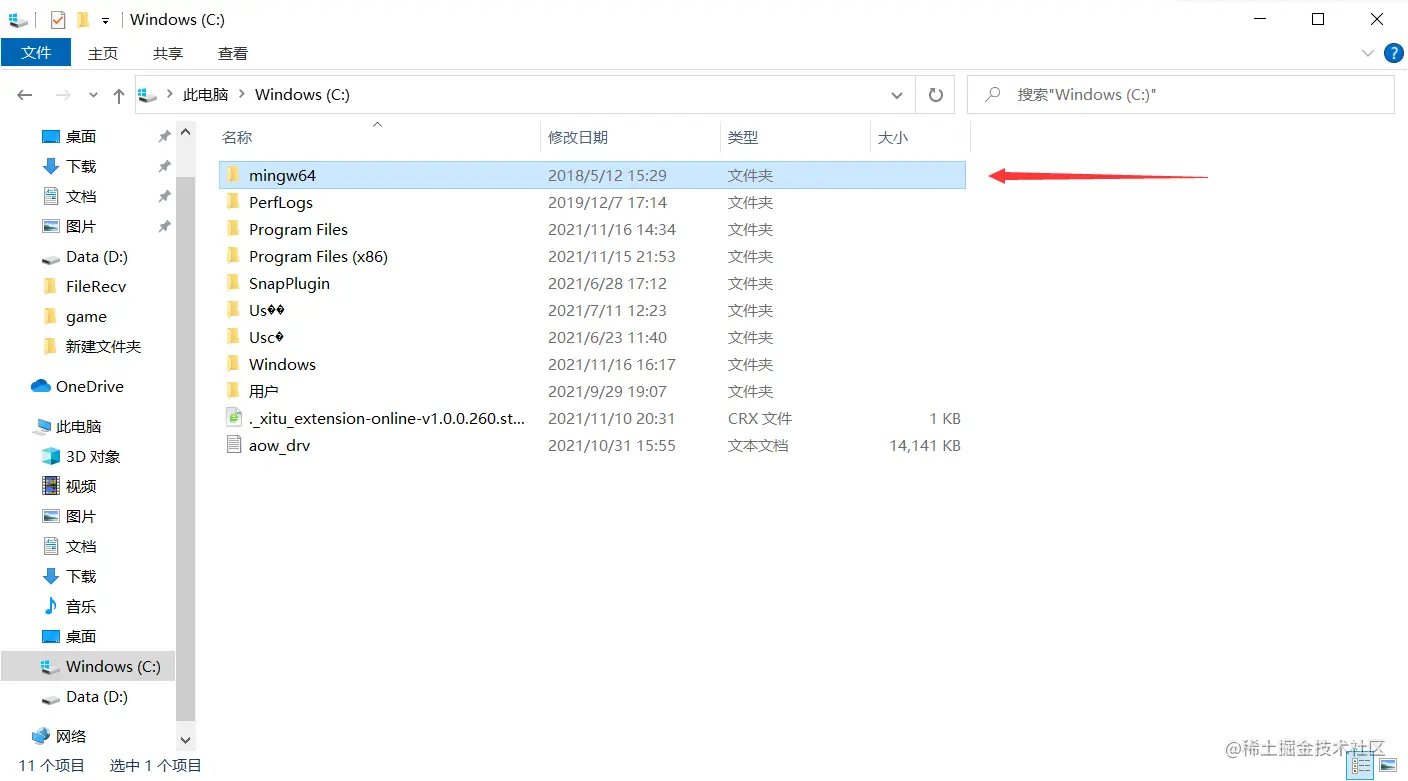Open the FileRecv folder in sidebar

click(x=96, y=286)
